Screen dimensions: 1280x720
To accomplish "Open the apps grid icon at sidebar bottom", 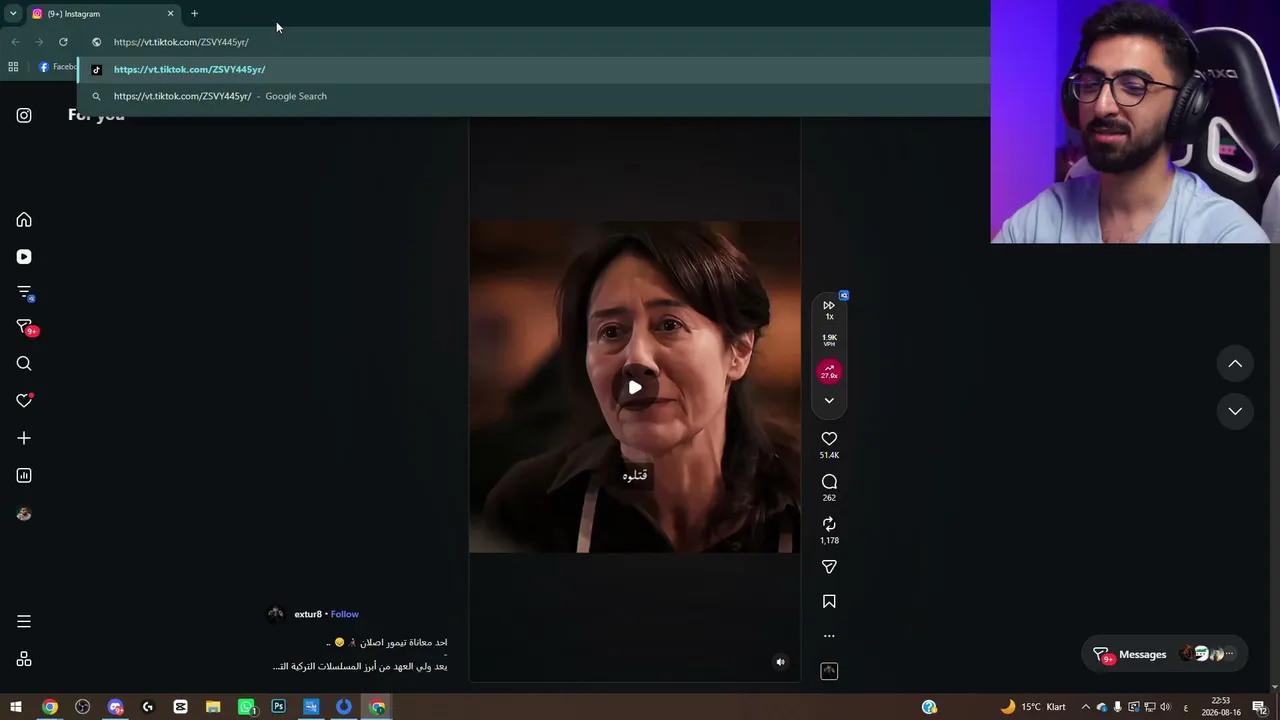I will point(24,659).
